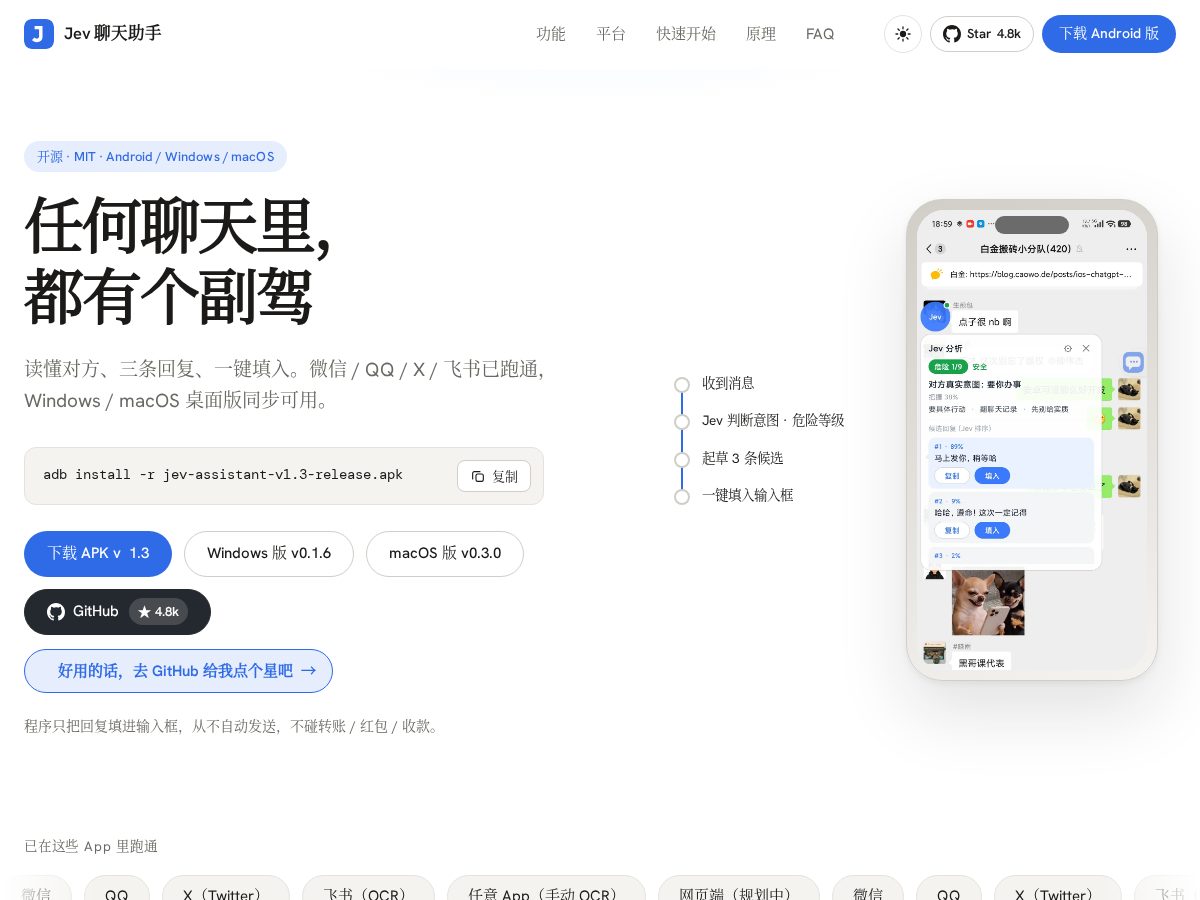Follow the 去 GitHub 给我点个星吧 link
The height and width of the screenshot is (900, 1200).
(x=178, y=671)
